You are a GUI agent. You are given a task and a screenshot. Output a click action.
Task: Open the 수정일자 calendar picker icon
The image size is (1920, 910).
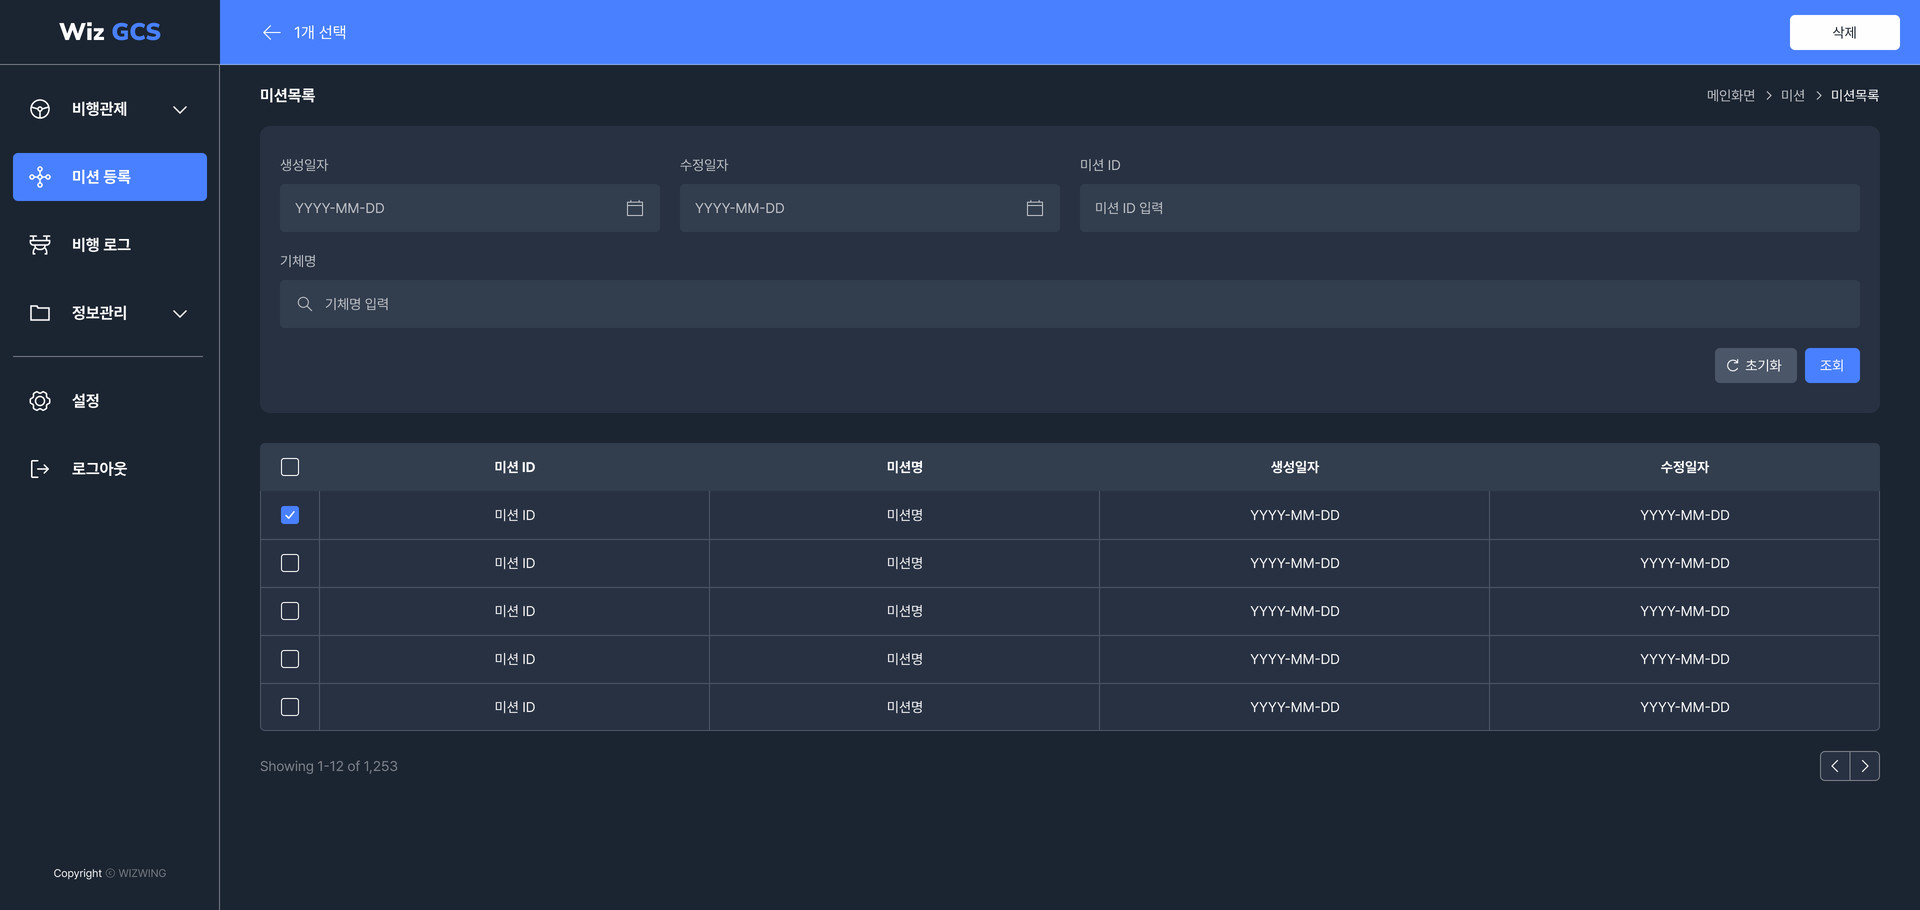point(1035,208)
